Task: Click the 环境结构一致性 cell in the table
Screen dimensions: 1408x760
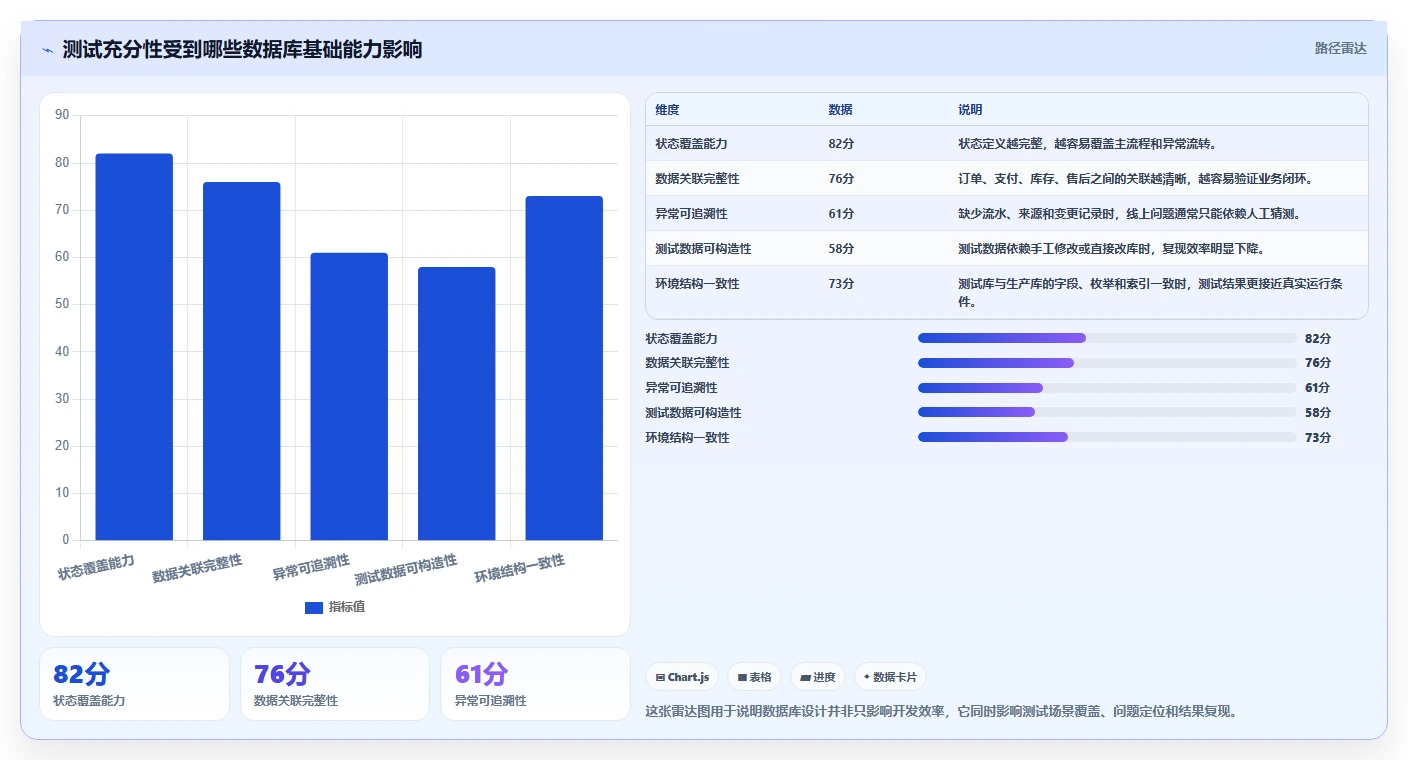Action: tap(697, 284)
